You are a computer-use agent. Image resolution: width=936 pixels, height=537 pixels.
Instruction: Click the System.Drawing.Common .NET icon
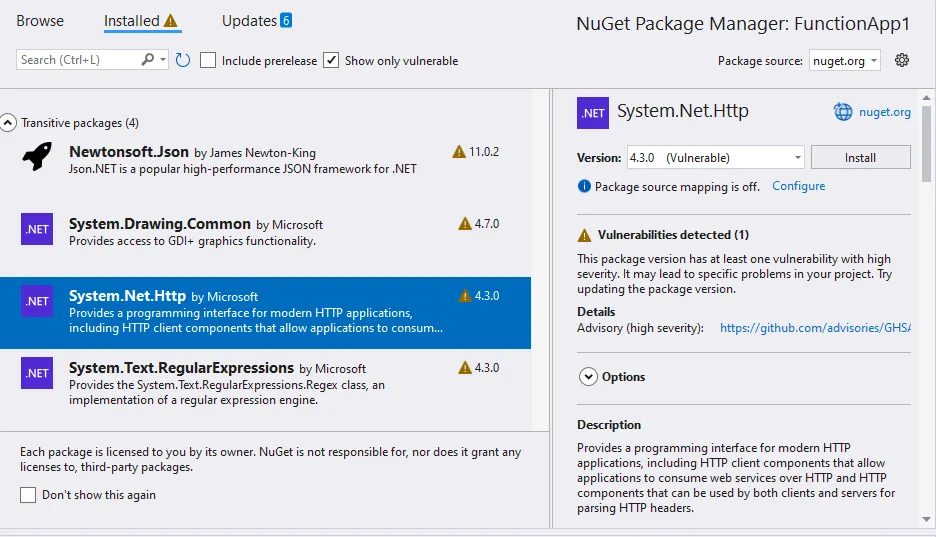point(37,229)
